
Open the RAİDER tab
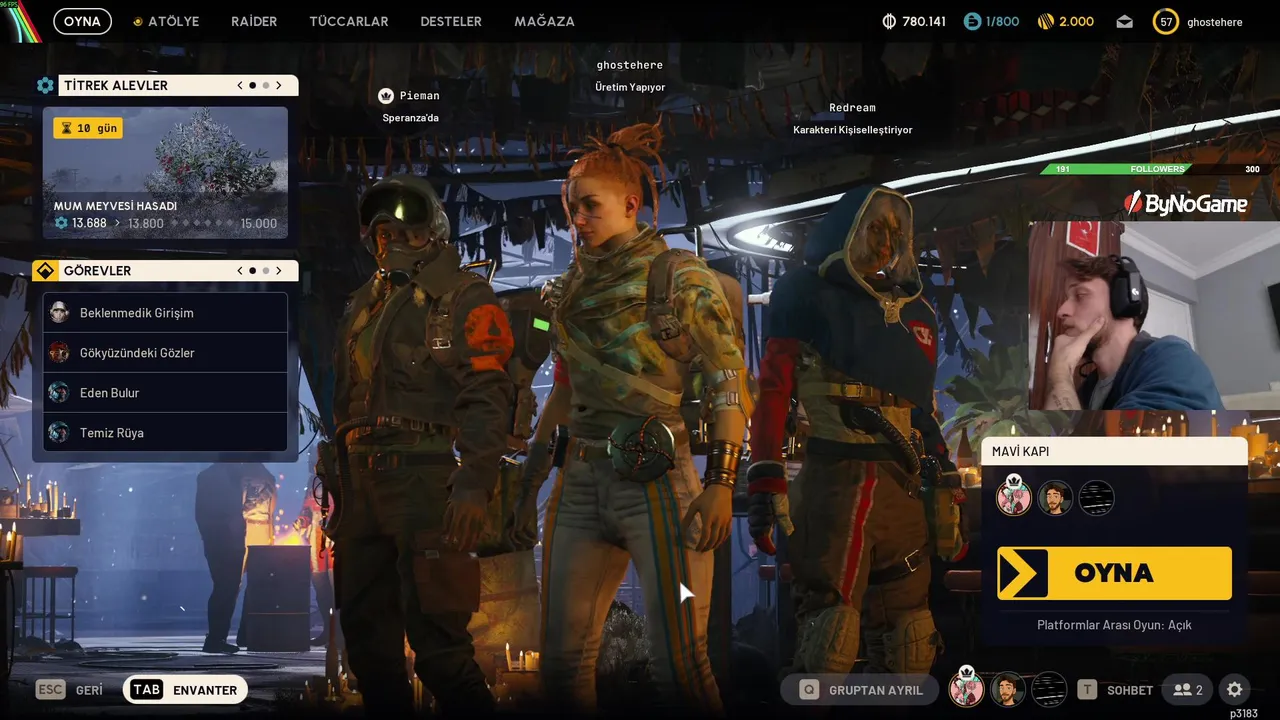click(x=254, y=21)
